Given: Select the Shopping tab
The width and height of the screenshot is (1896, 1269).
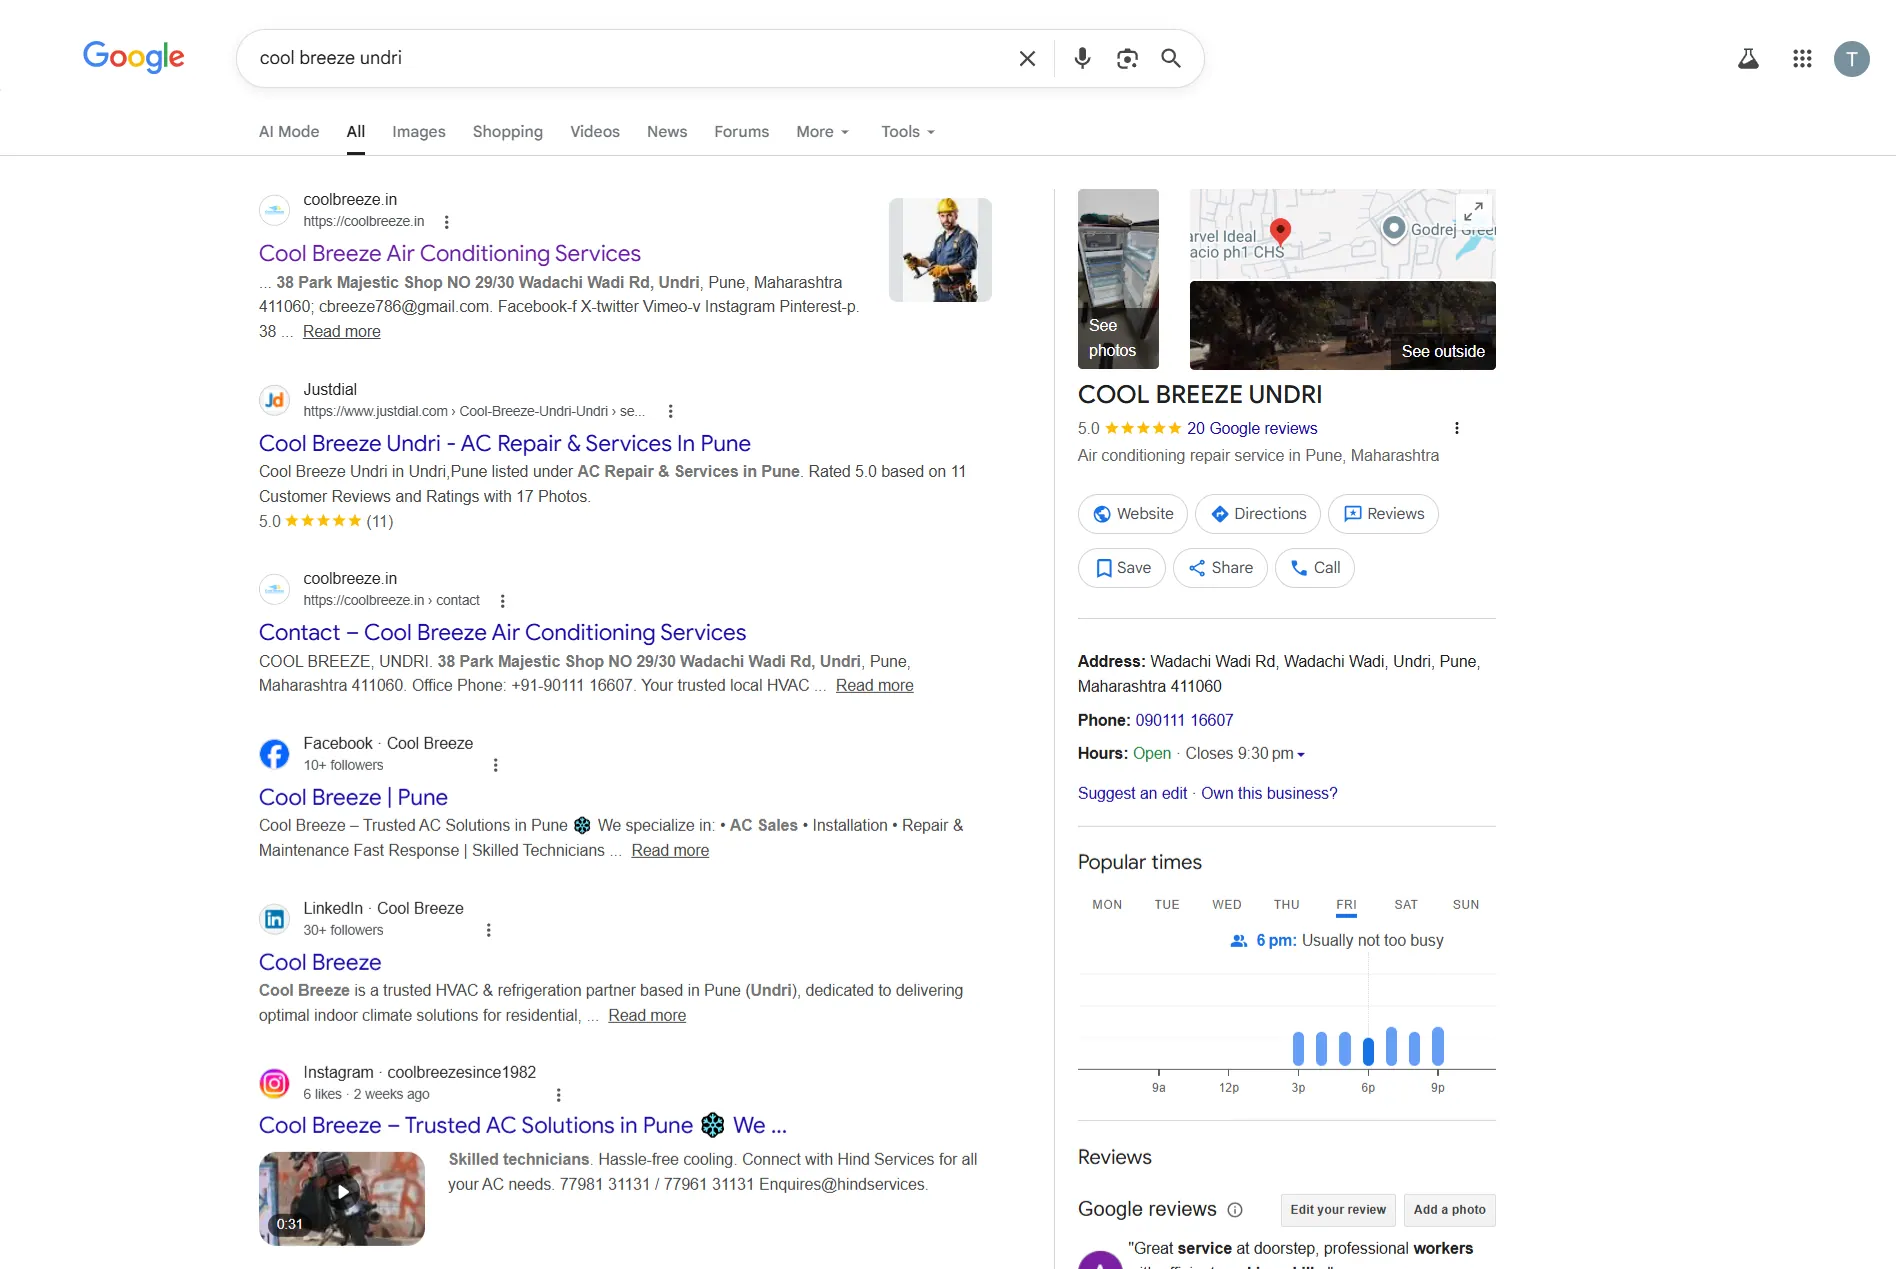Looking at the screenshot, I should [x=508, y=131].
